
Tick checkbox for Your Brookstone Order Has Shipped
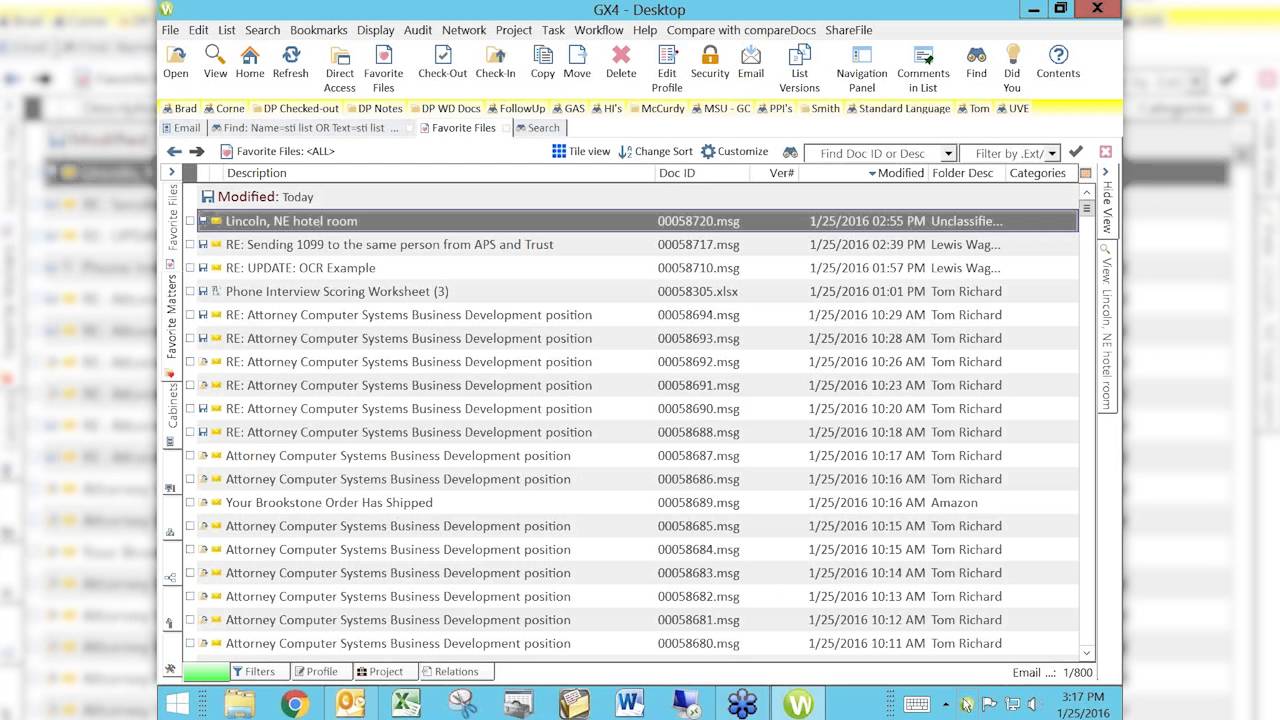coord(190,503)
